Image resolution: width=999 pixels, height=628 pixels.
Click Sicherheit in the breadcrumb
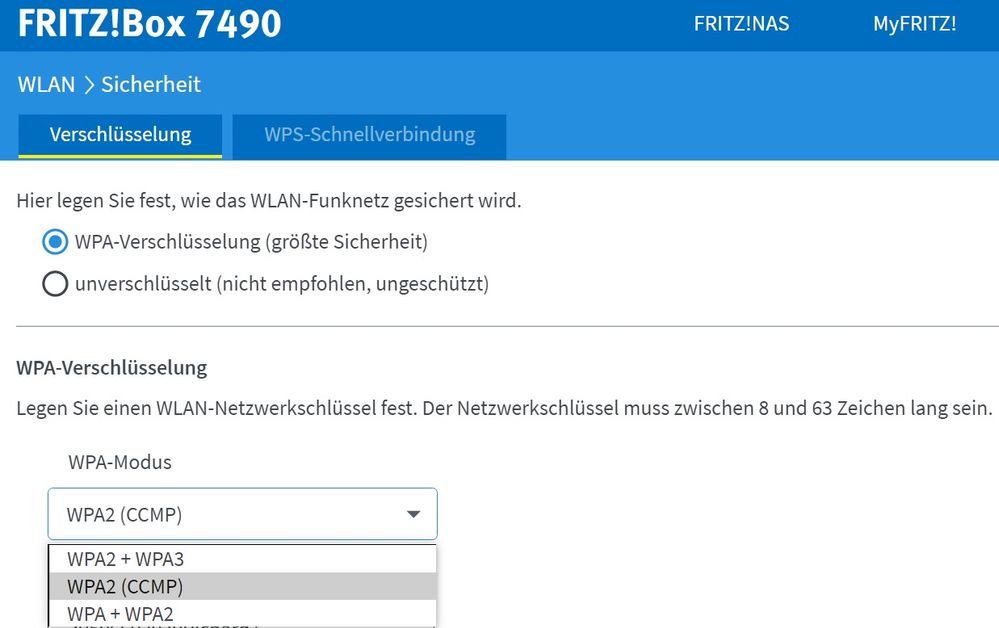coord(151,84)
